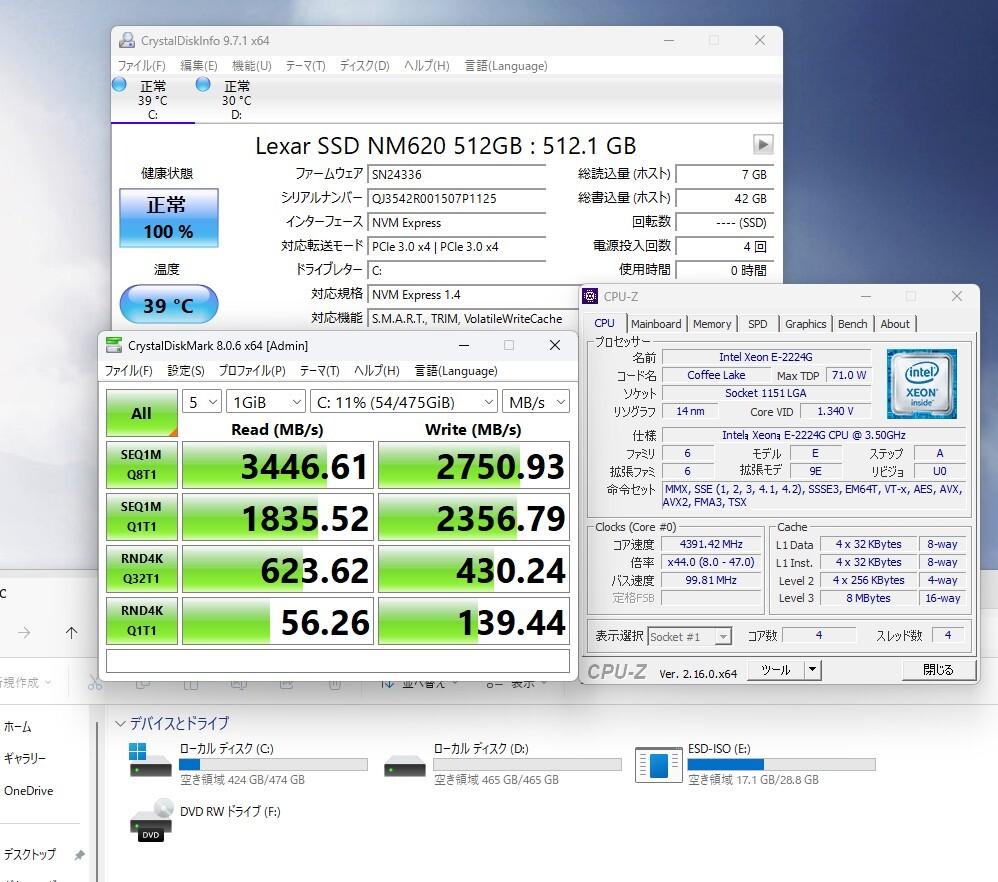
Task: Open the test count dropdown showing 5
Action: [201, 401]
